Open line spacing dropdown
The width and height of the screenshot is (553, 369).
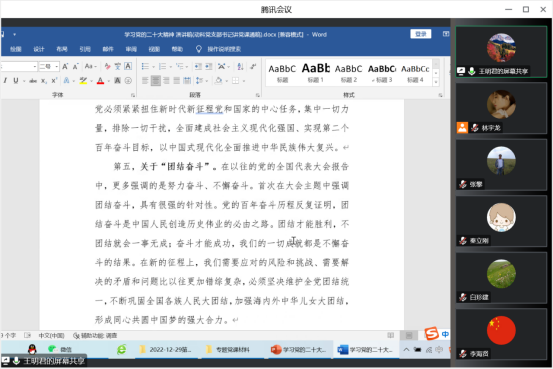pyautogui.click(x=200, y=81)
